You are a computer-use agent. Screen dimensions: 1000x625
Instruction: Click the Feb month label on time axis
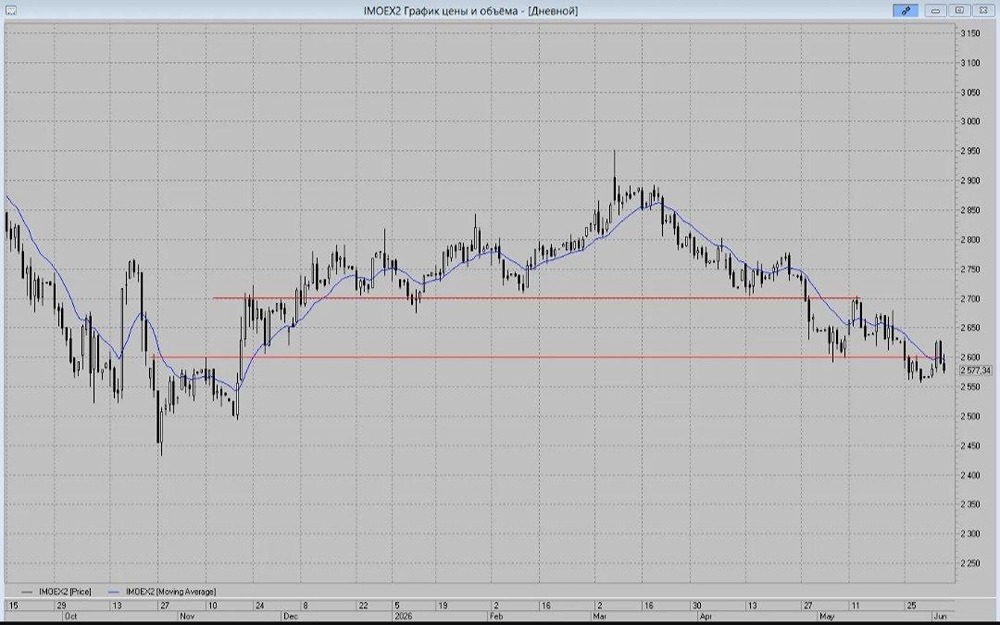496,617
